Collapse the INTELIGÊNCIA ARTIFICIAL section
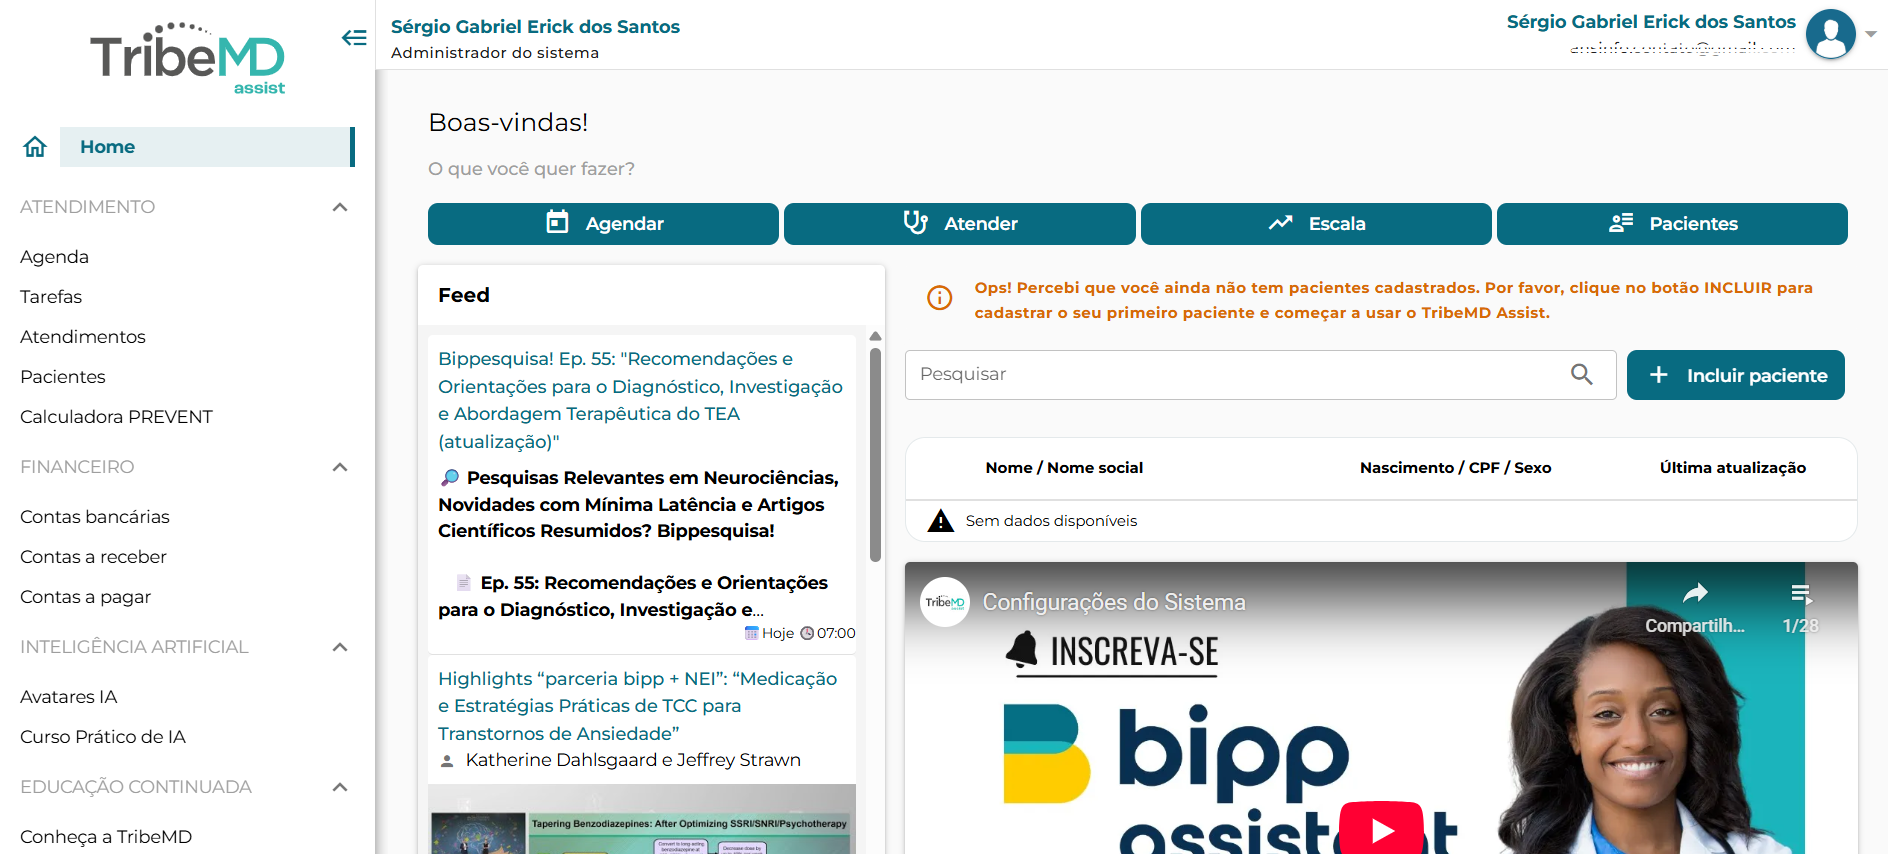1888x854 pixels. coord(340,647)
